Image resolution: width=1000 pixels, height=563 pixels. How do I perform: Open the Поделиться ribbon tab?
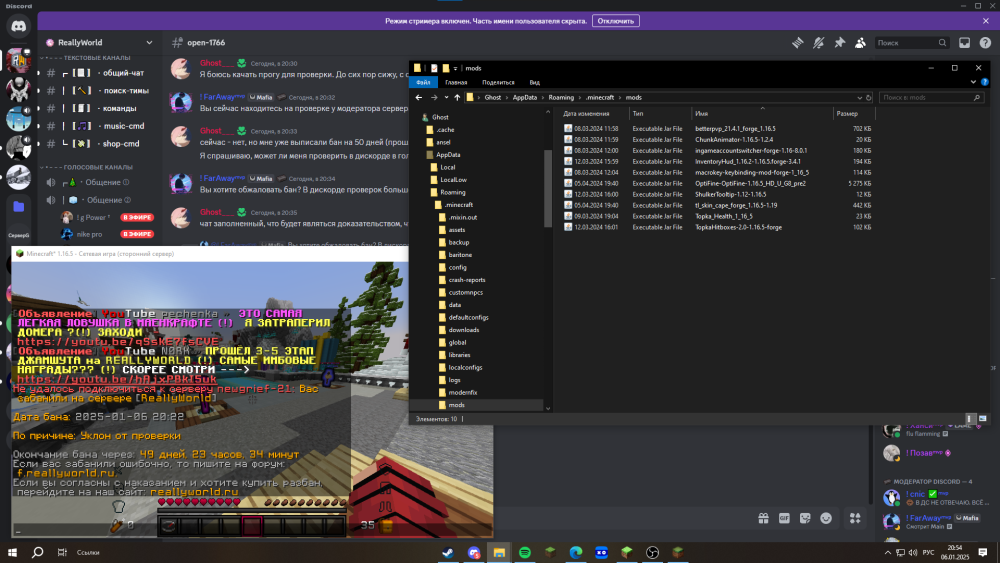[x=498, y=82]
